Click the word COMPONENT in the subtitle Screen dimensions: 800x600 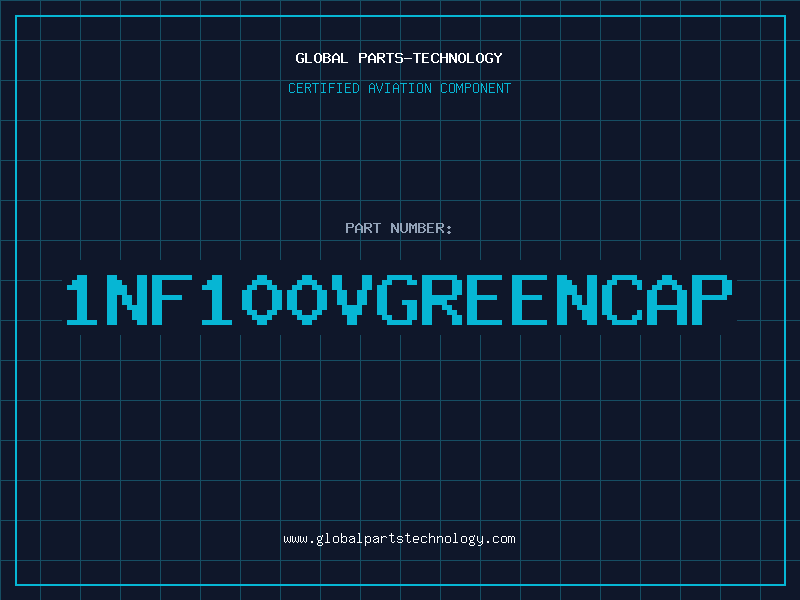tap(473, 88)
